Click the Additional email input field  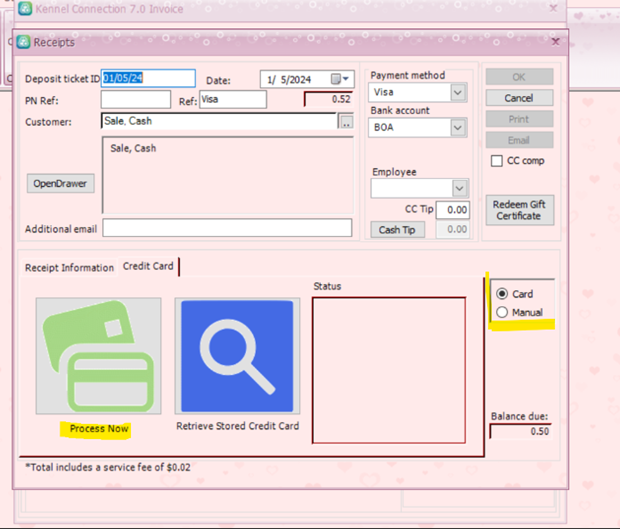coord(227,228)
